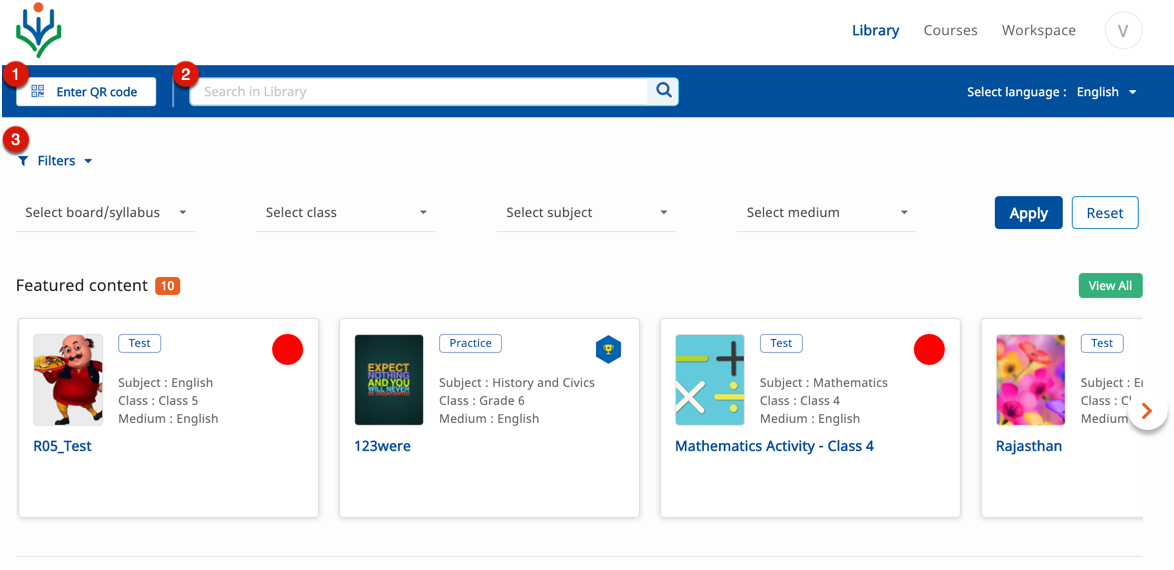
Task: Click the green View All button
Action: click(x=1110, y=285)
